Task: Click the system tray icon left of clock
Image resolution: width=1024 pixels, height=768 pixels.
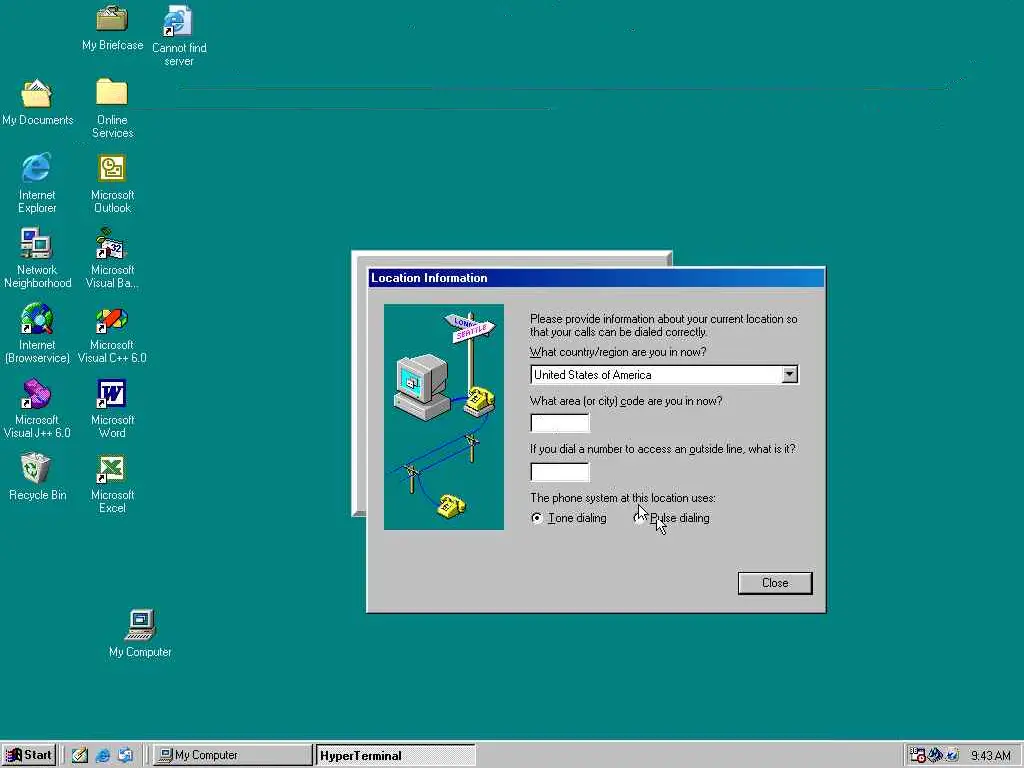Action: click(x=952, y=755)
